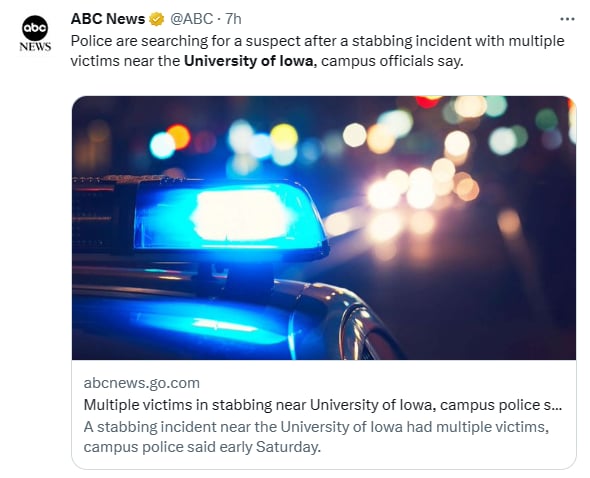The image size is (590, 478).
Task: Click the card description about early Saturday
Action: point(316,437)
